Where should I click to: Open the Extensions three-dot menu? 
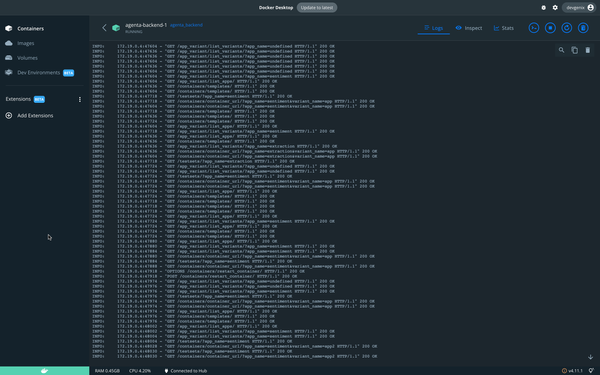point(80,99)
